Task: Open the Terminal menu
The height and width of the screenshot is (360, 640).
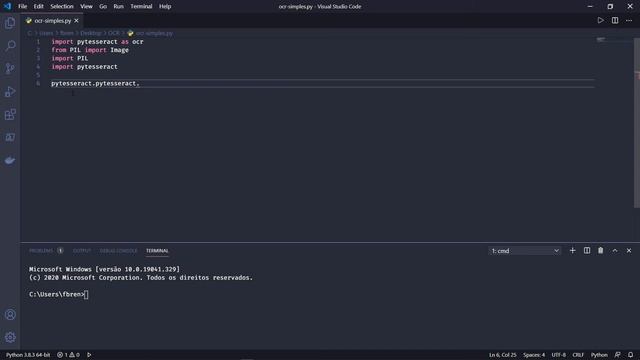Action: click(141, 6)
